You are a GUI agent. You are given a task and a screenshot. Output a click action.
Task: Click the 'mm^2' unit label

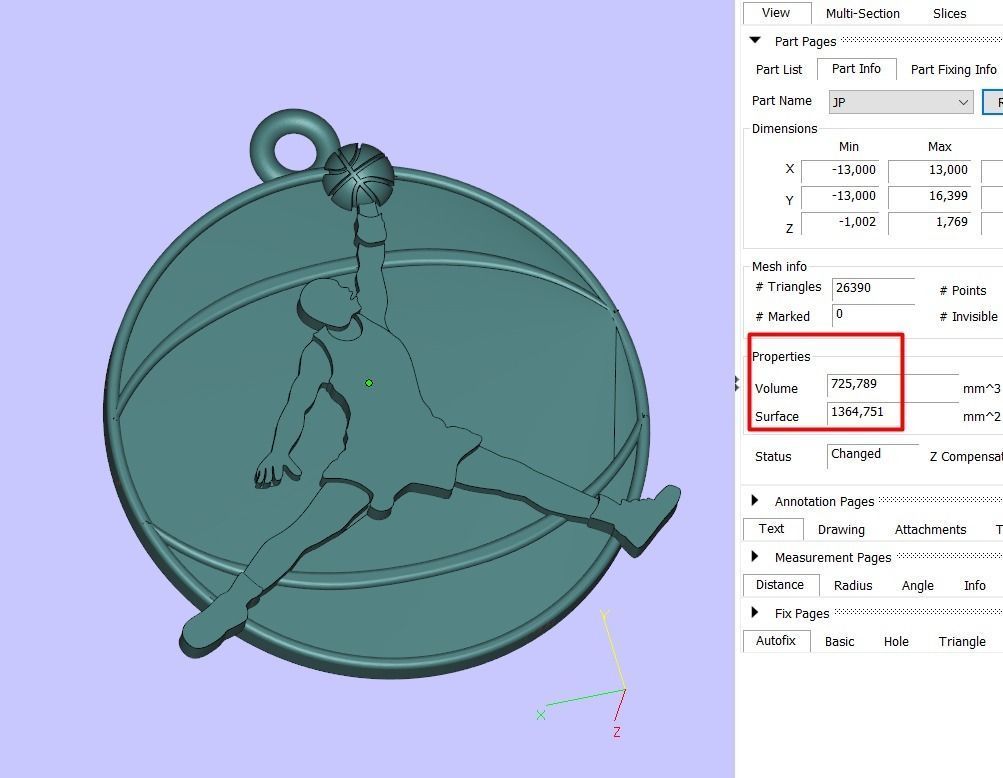981,417
